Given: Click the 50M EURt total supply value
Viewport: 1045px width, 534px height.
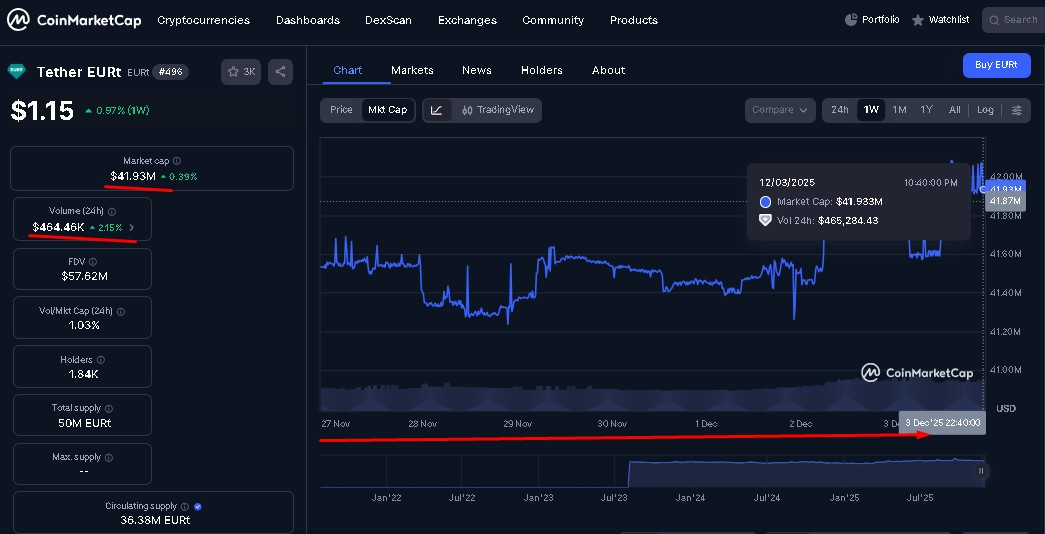Looking at the screenshot, I should (x=84, y=423).
